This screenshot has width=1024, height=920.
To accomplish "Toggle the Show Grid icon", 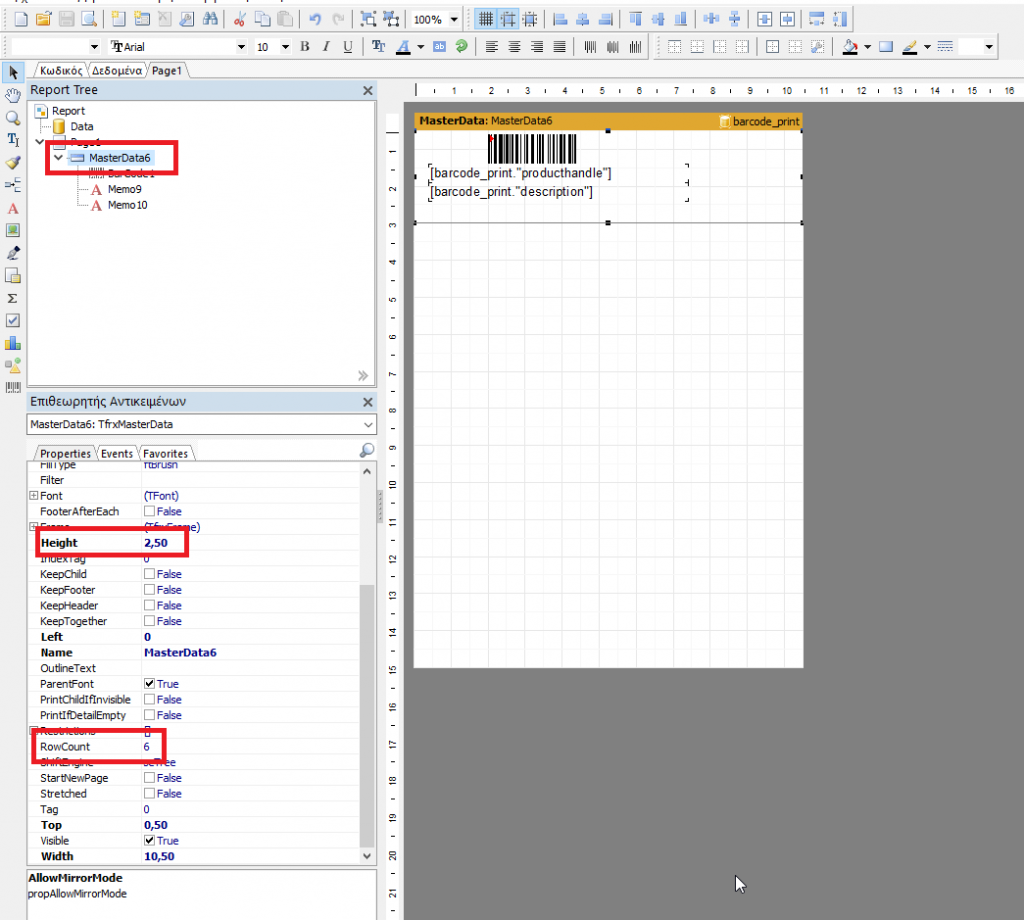I will pos(485,19).
